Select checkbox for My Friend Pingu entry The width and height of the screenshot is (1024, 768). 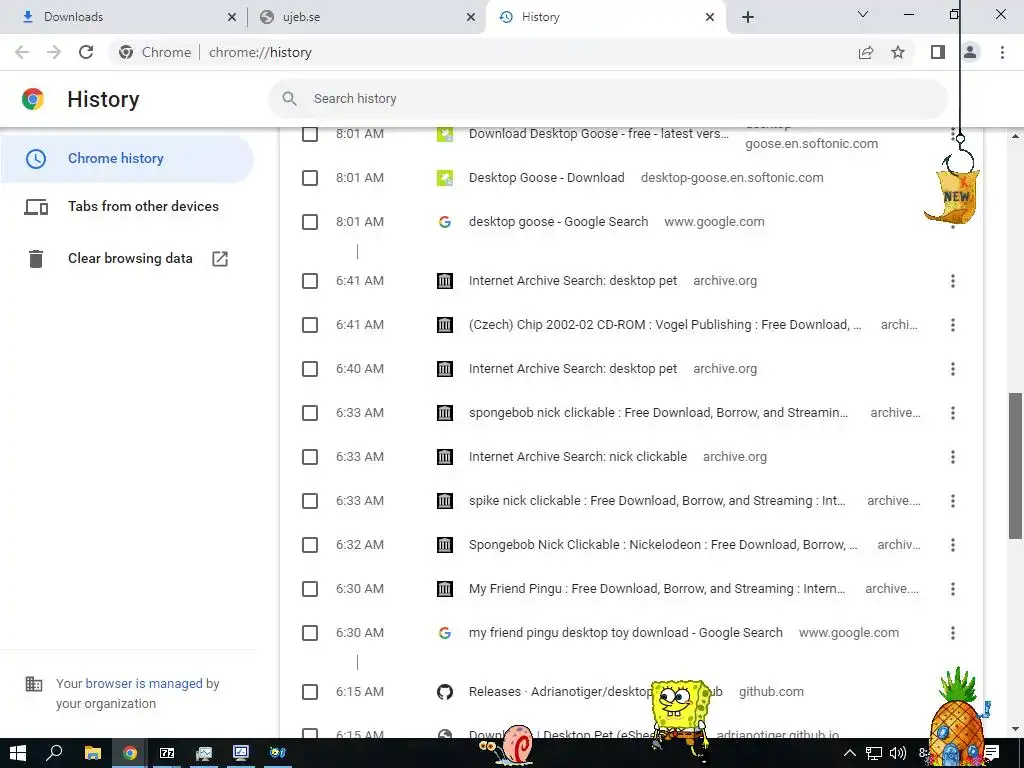310,589
